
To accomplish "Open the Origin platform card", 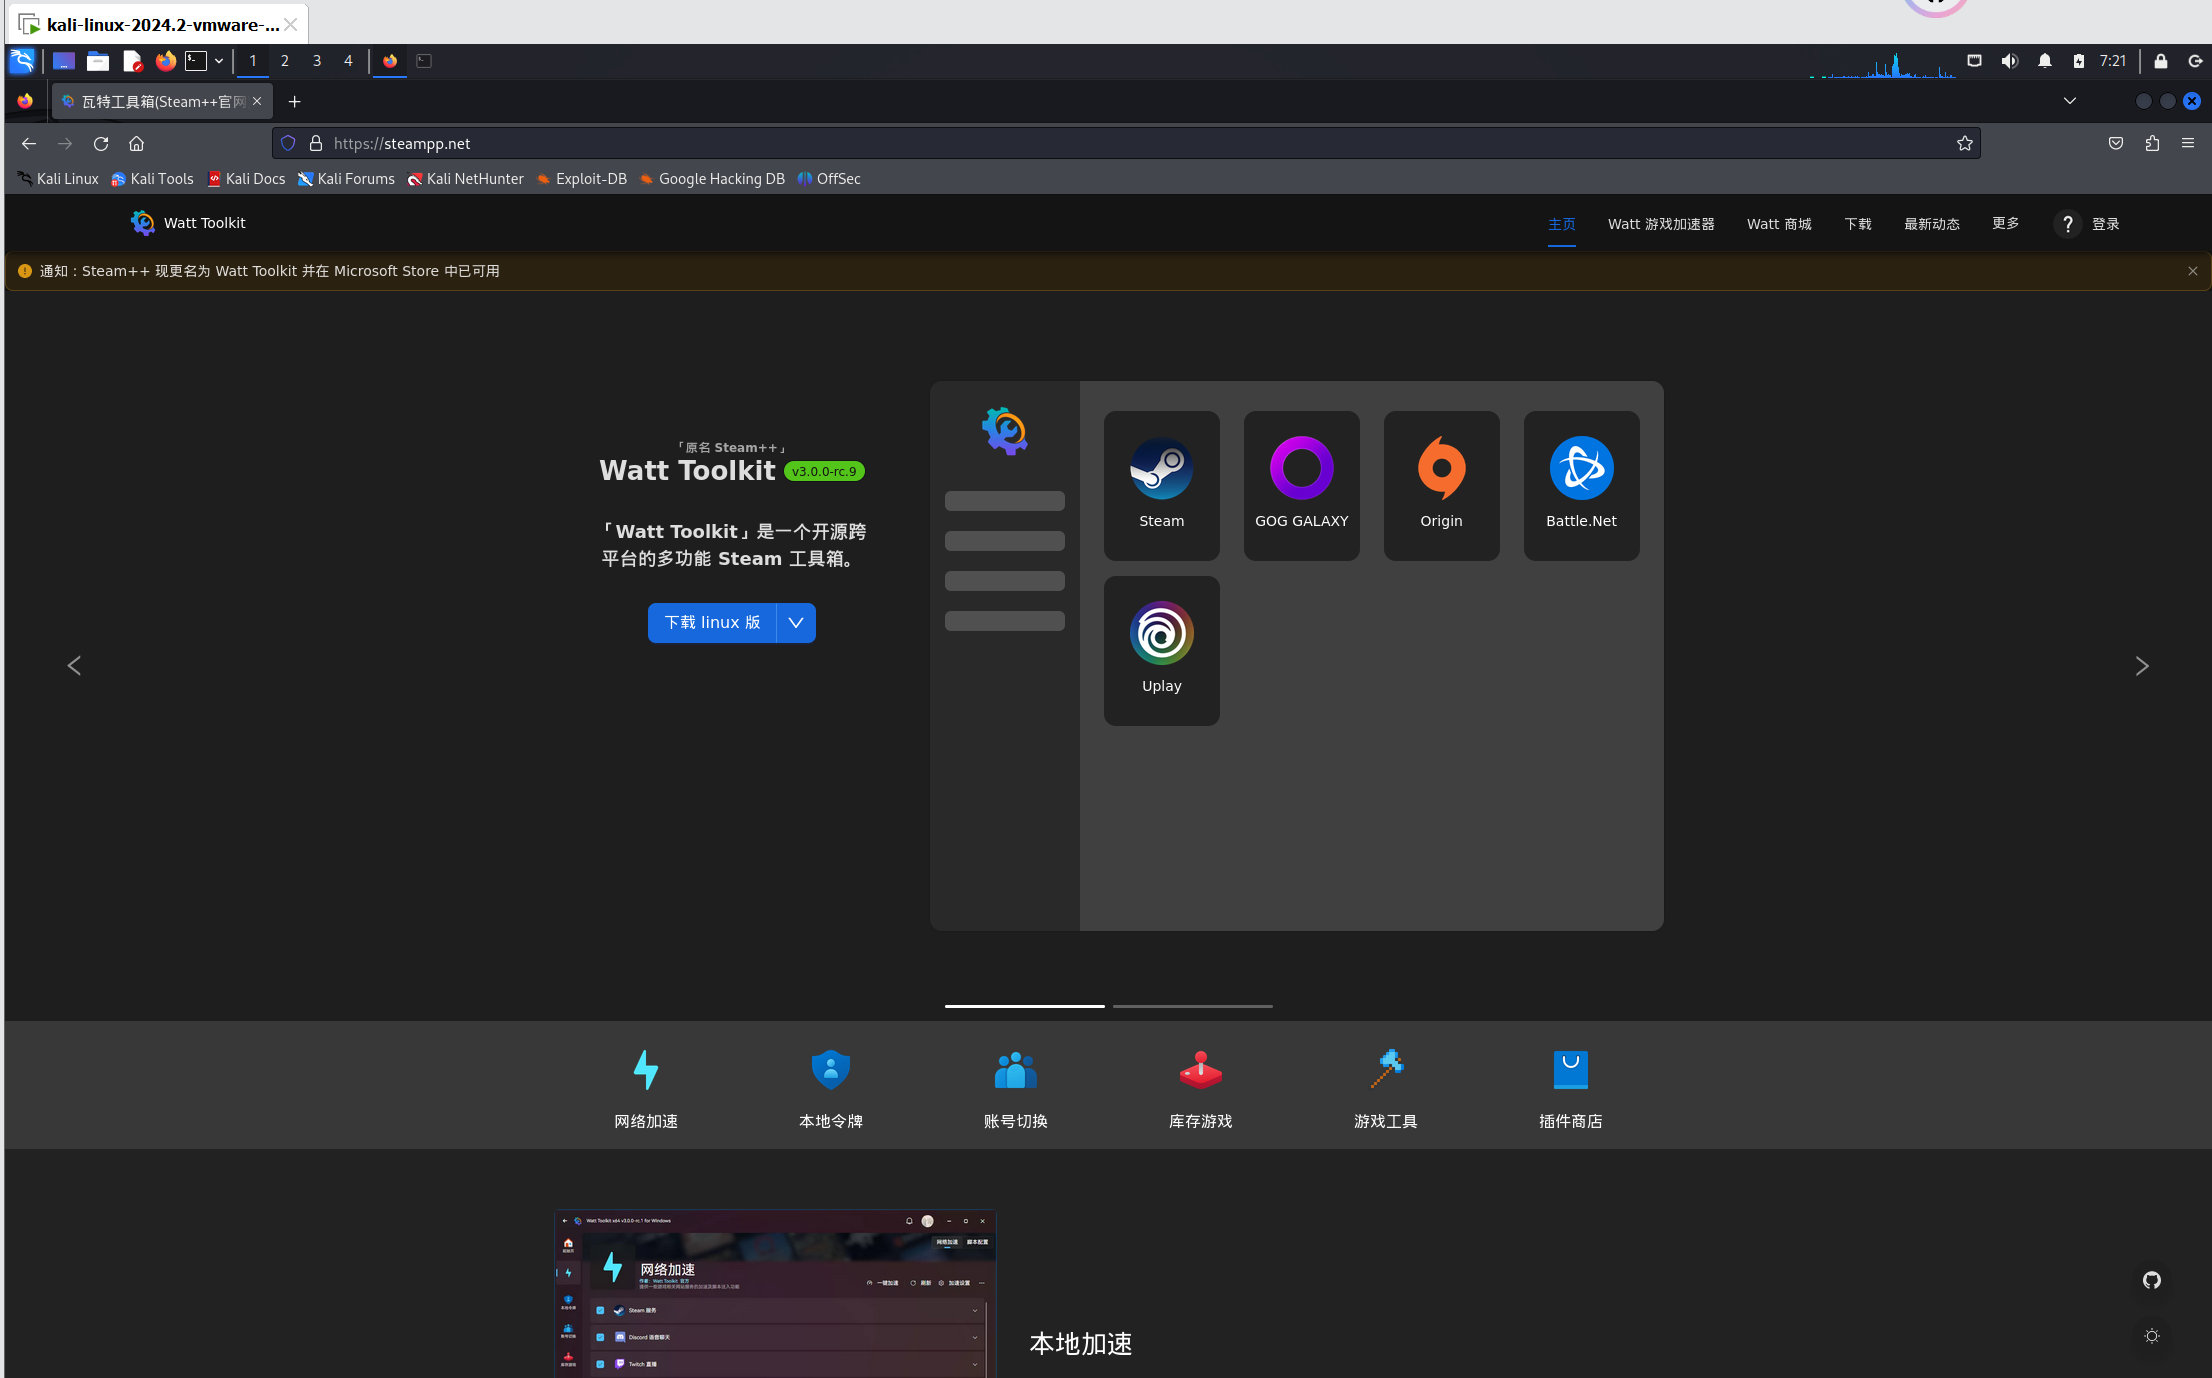I will coord(1441,485).
